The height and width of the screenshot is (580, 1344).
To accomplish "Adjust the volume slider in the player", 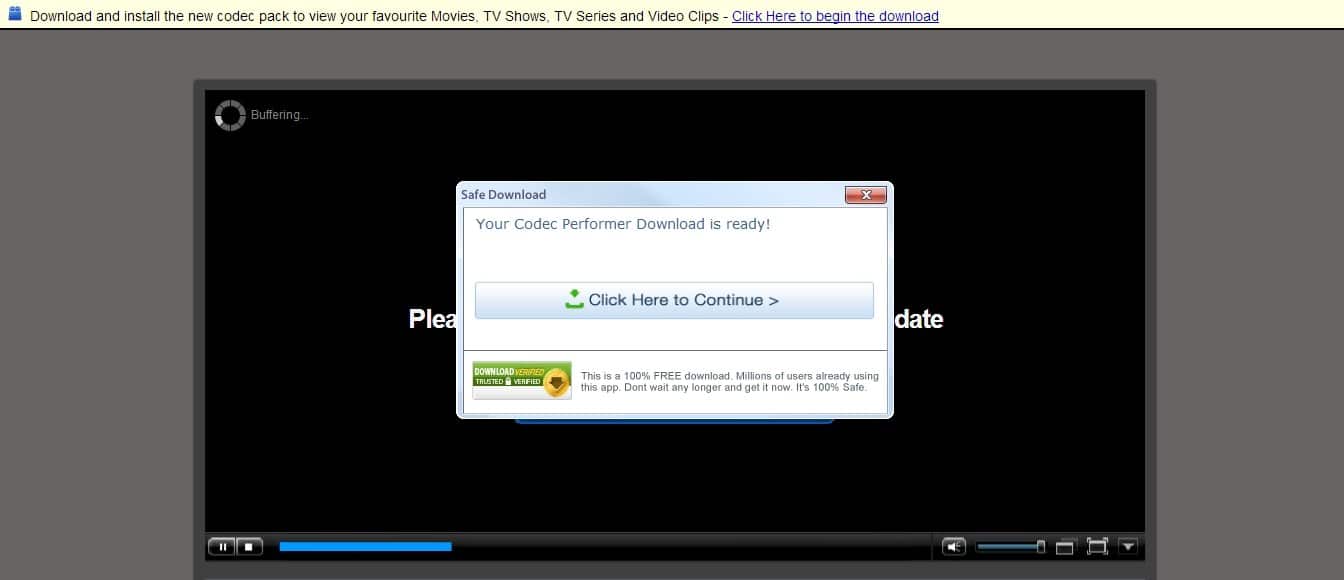I will pos(1010,547).
